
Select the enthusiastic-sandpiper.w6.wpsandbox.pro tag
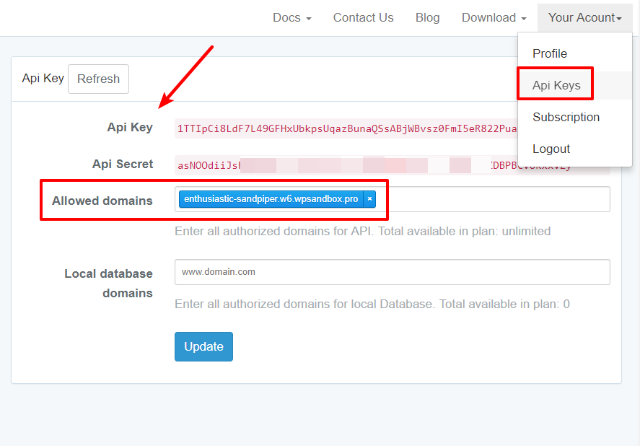click(271, 199)
